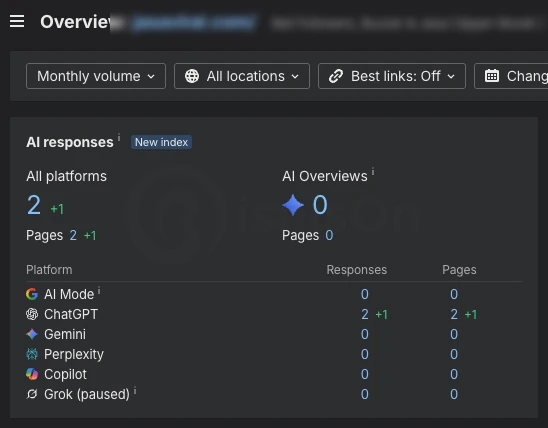Click the ChatGPT Responses value 2
Image resolution: width=548 pixels, height=428 pixels.
365,314
